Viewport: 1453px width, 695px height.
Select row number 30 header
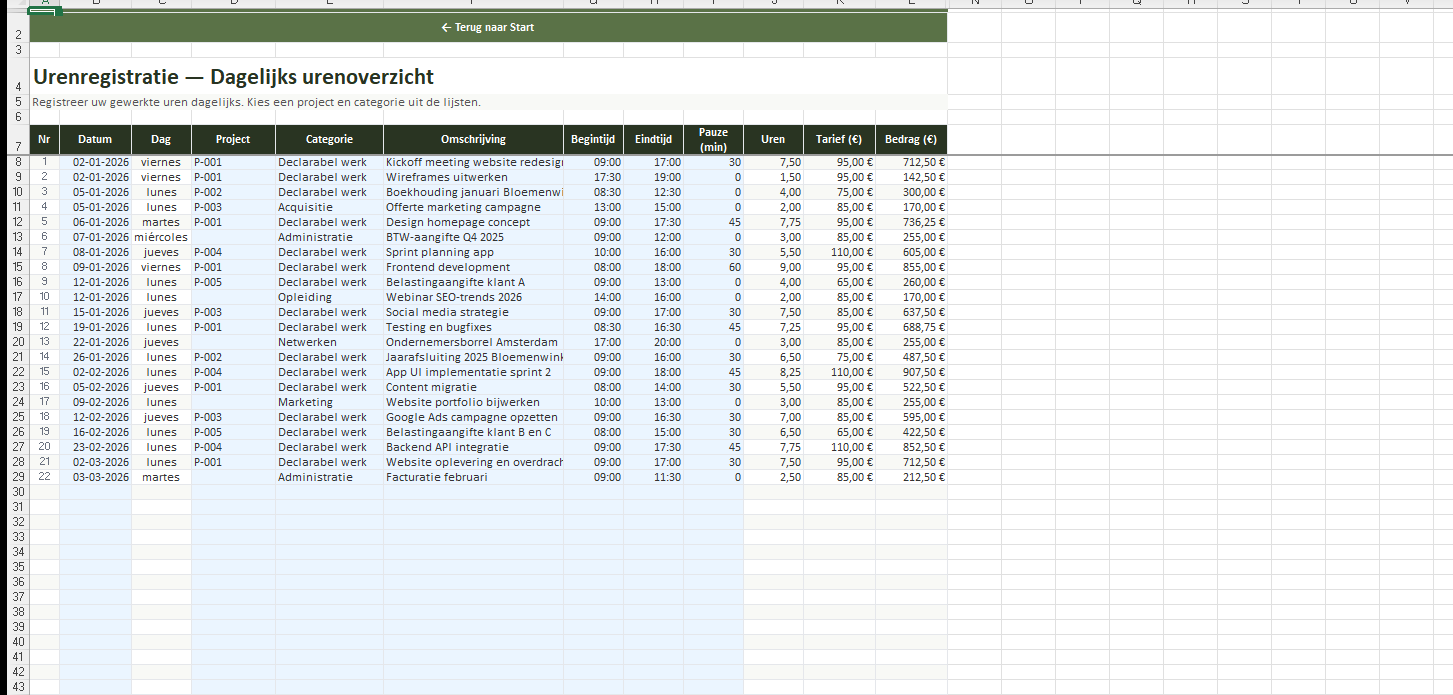tap(17, 492)
